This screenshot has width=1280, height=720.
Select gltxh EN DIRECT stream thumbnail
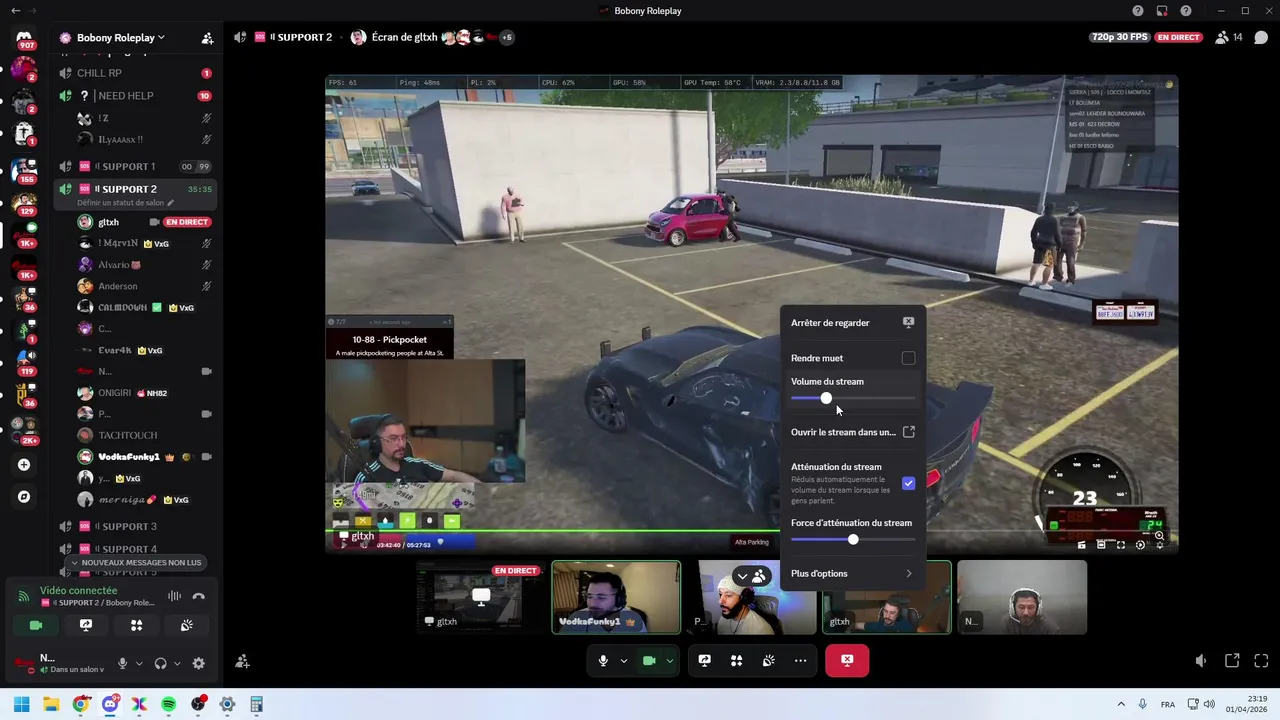point(480,597)
